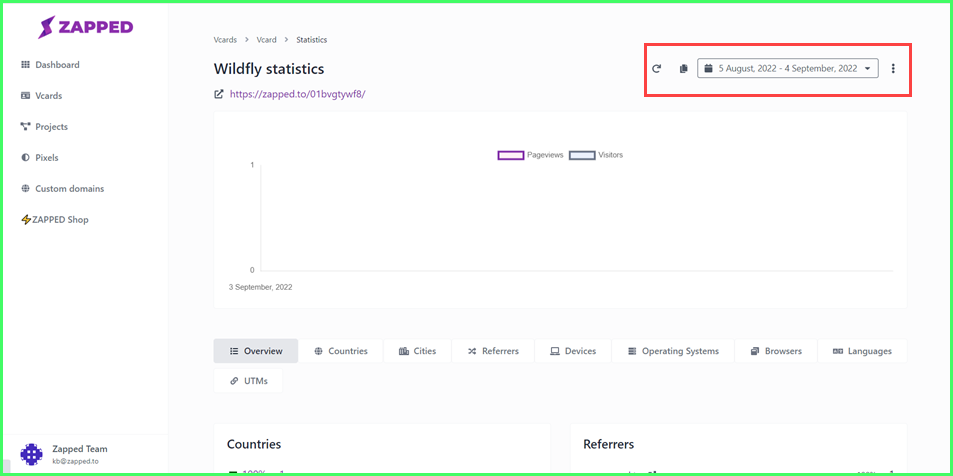Select the Overview tab
The image size is (953, 476).
[256, 351]
